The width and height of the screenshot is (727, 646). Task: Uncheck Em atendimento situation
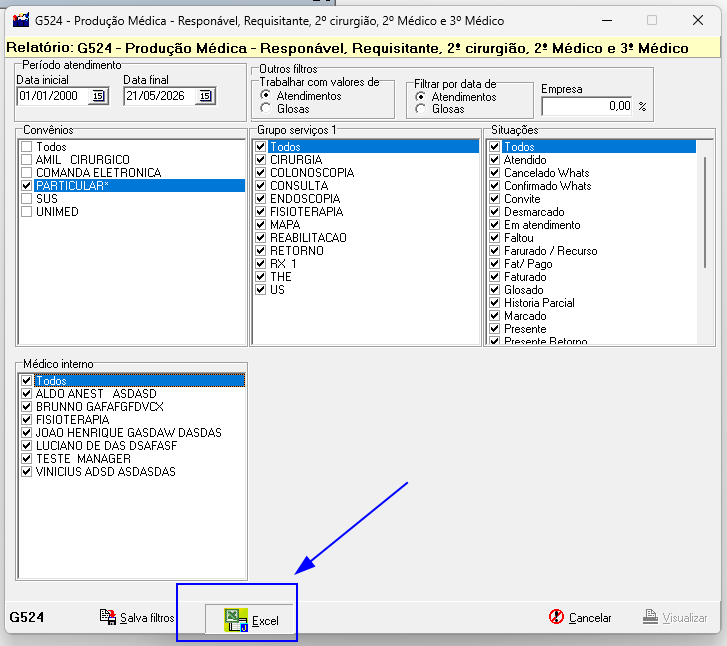click(495, 224)
